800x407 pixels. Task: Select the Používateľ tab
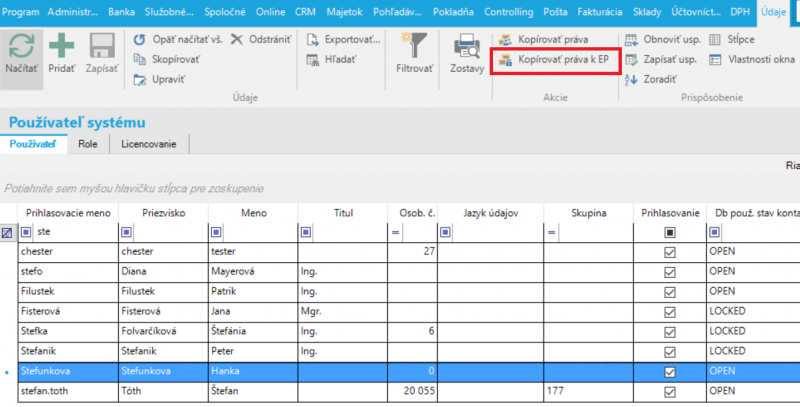[x=33, y=144]
